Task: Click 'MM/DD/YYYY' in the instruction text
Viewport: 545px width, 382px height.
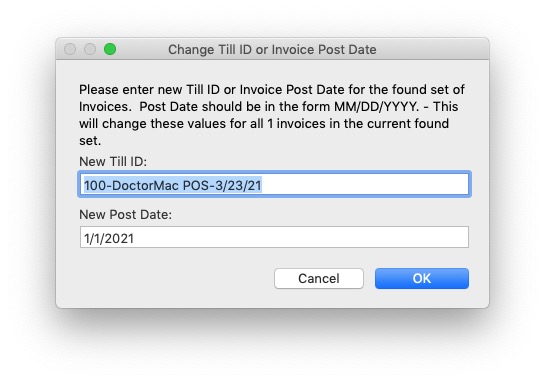Action: [376, 107]
